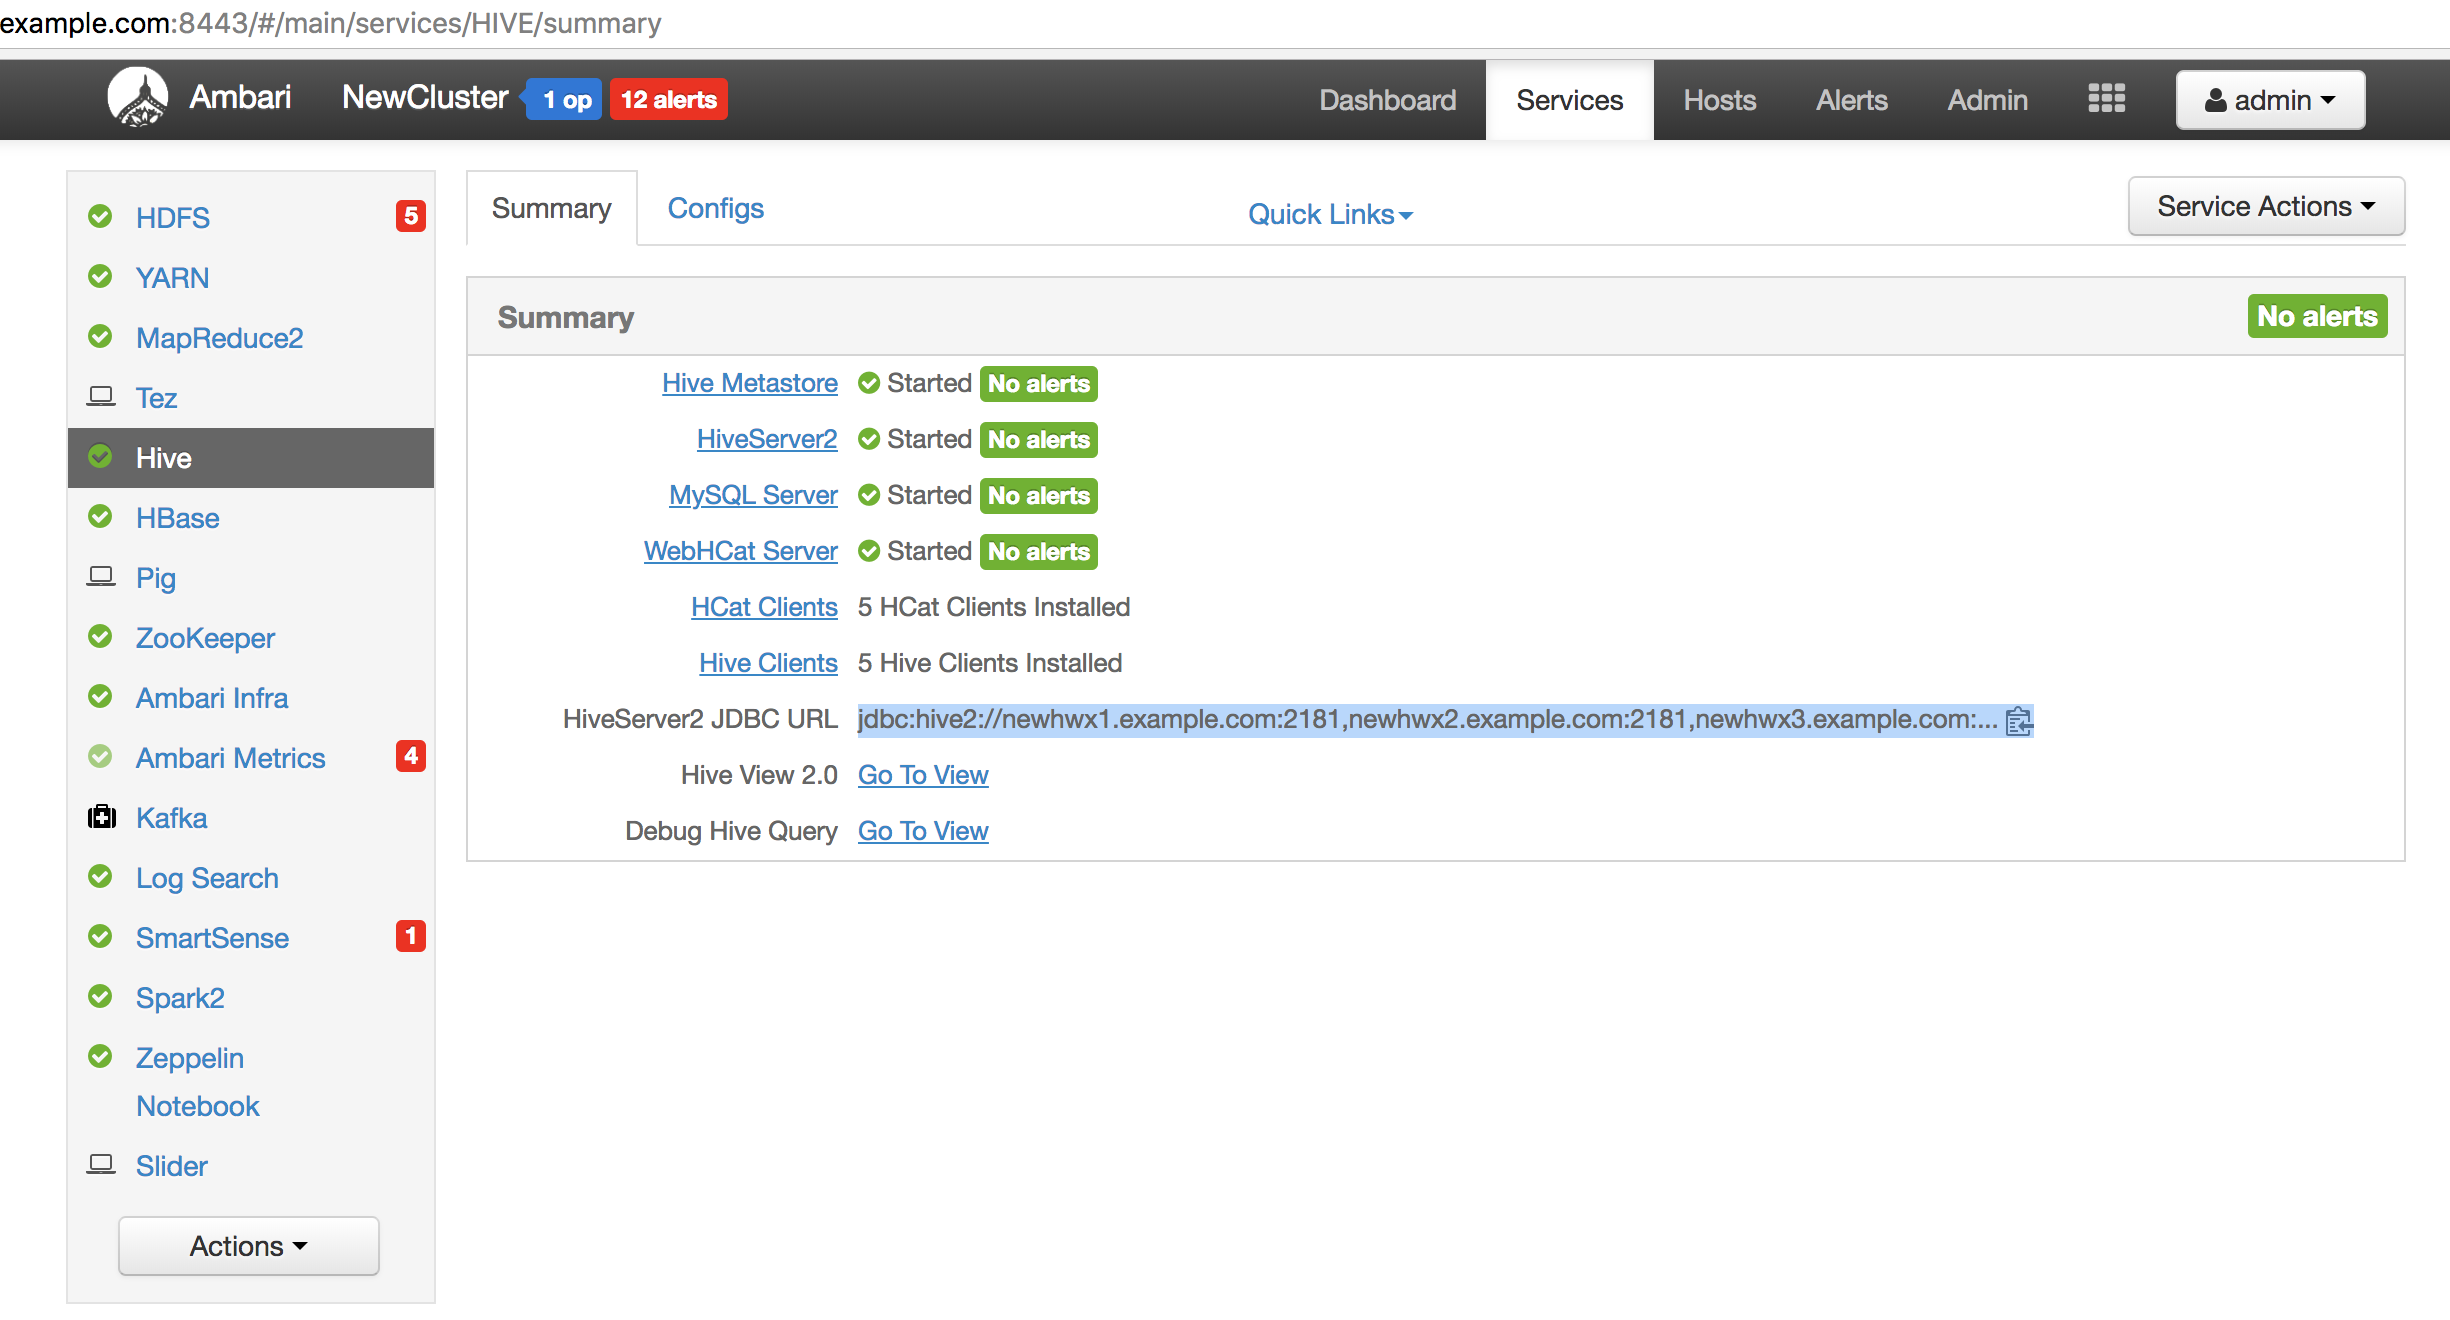Open the Service Actions dropdown
2450x1320 pixels.
(2266, 206)
